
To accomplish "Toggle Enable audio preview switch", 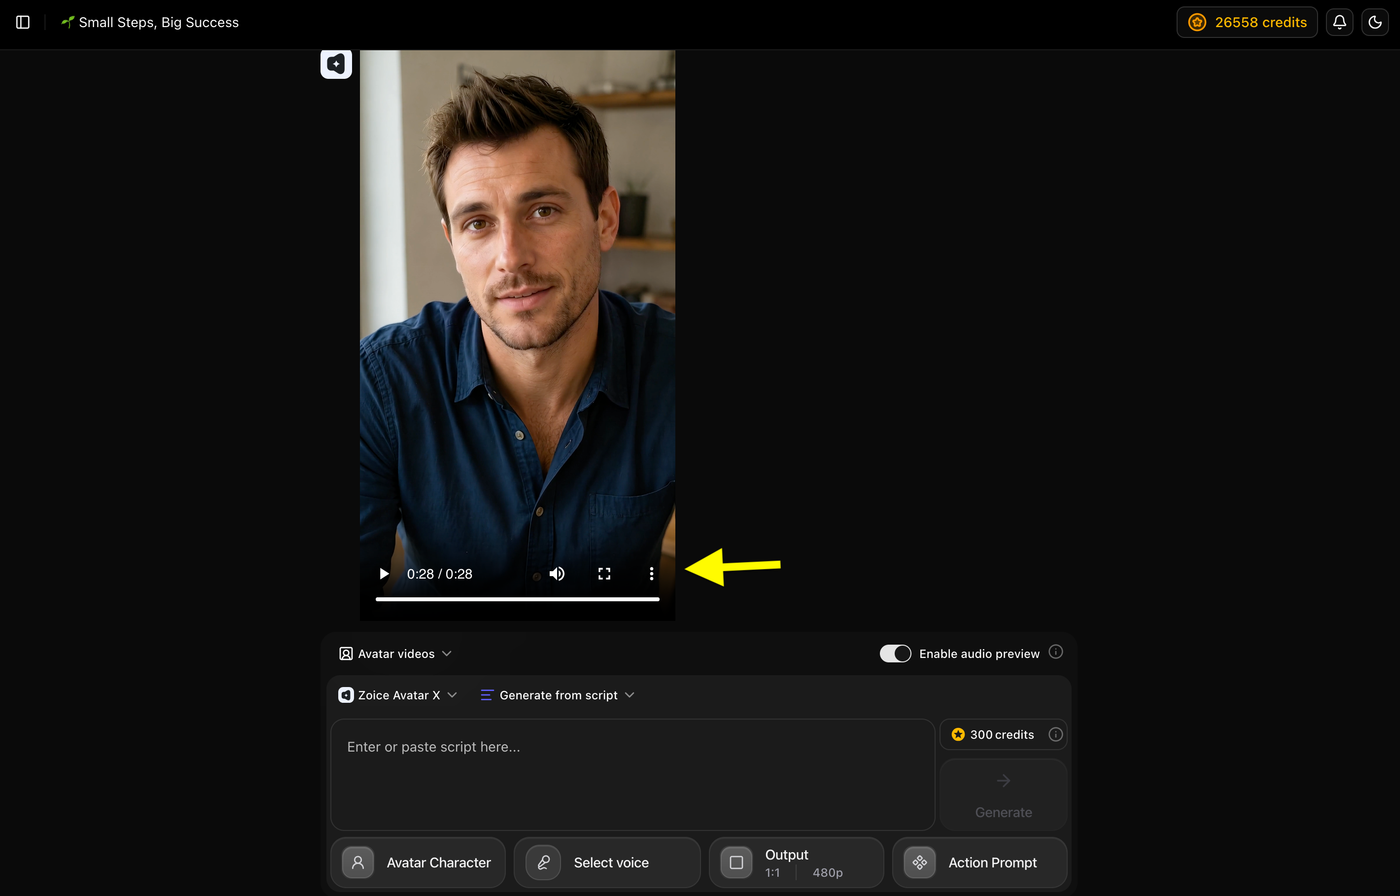I will click(x=895, y=653).
